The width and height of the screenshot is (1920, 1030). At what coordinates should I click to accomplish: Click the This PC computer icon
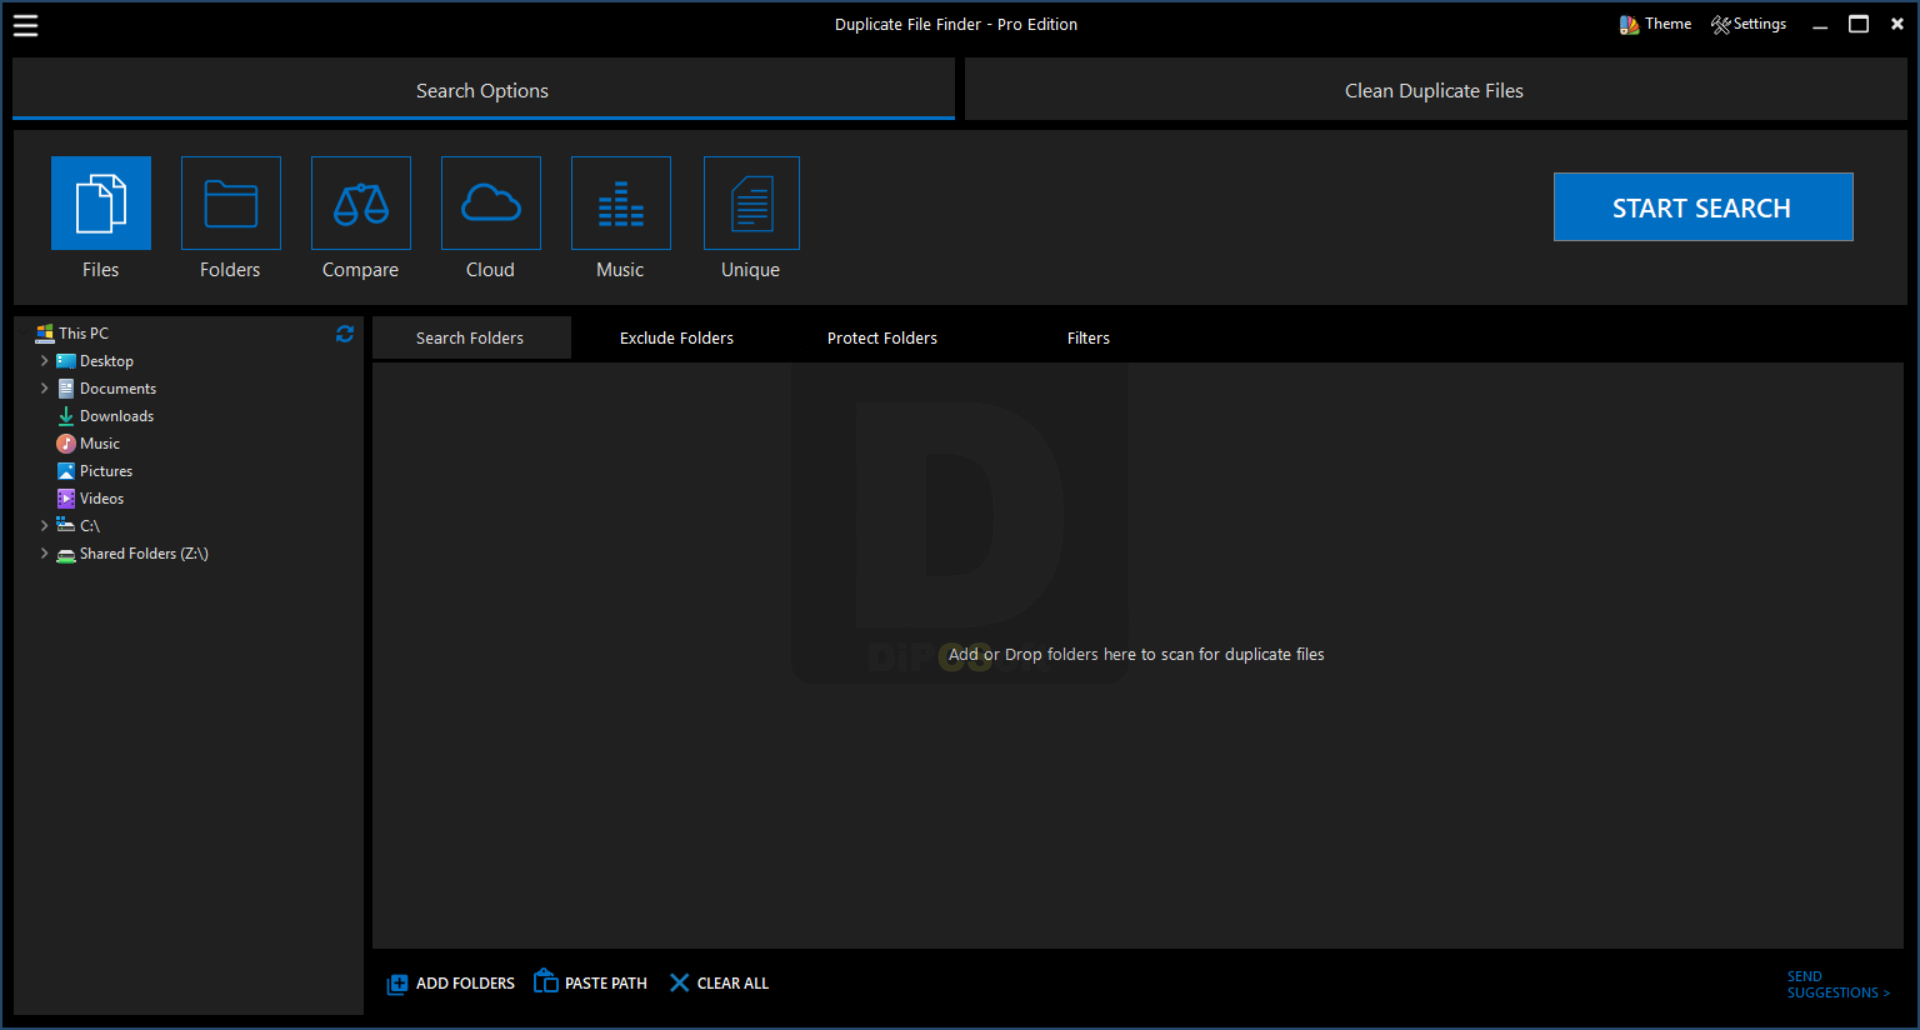[x=45, y=333]
